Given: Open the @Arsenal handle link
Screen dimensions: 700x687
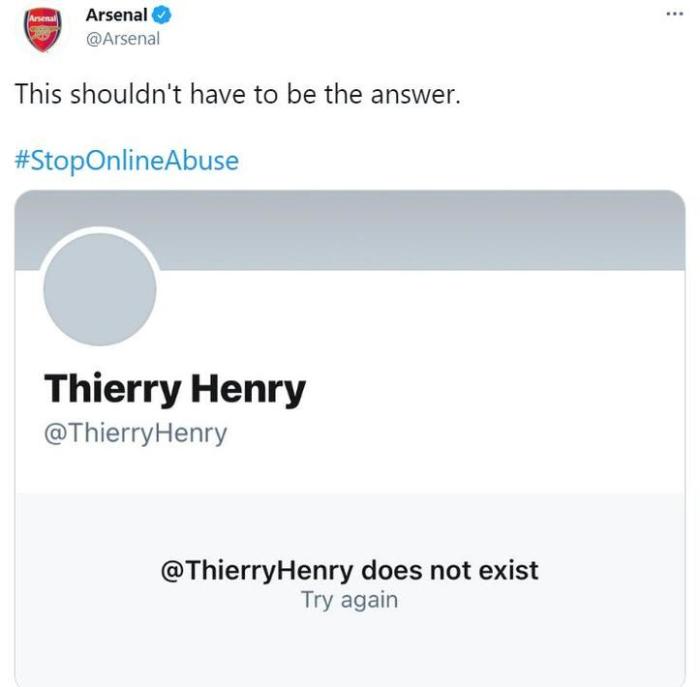Looking at the screenshot, I should coord(122,39).
